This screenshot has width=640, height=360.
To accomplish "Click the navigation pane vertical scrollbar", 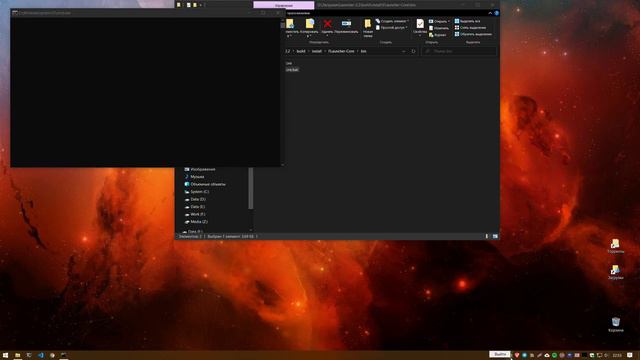I will click(x=251, y=188).
